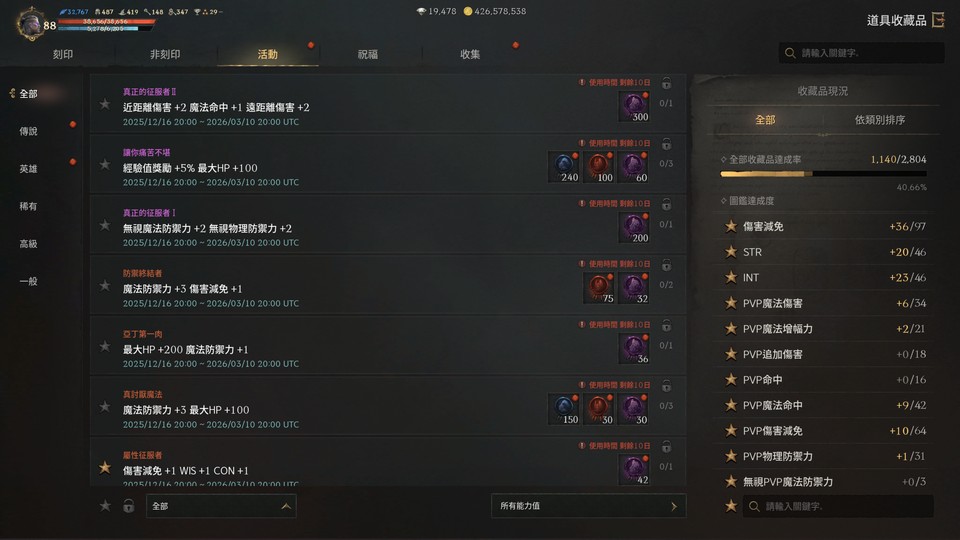Click the exit icon beside 道具收藏品
This screenshot has height=540, width=960.
(938, 20)
